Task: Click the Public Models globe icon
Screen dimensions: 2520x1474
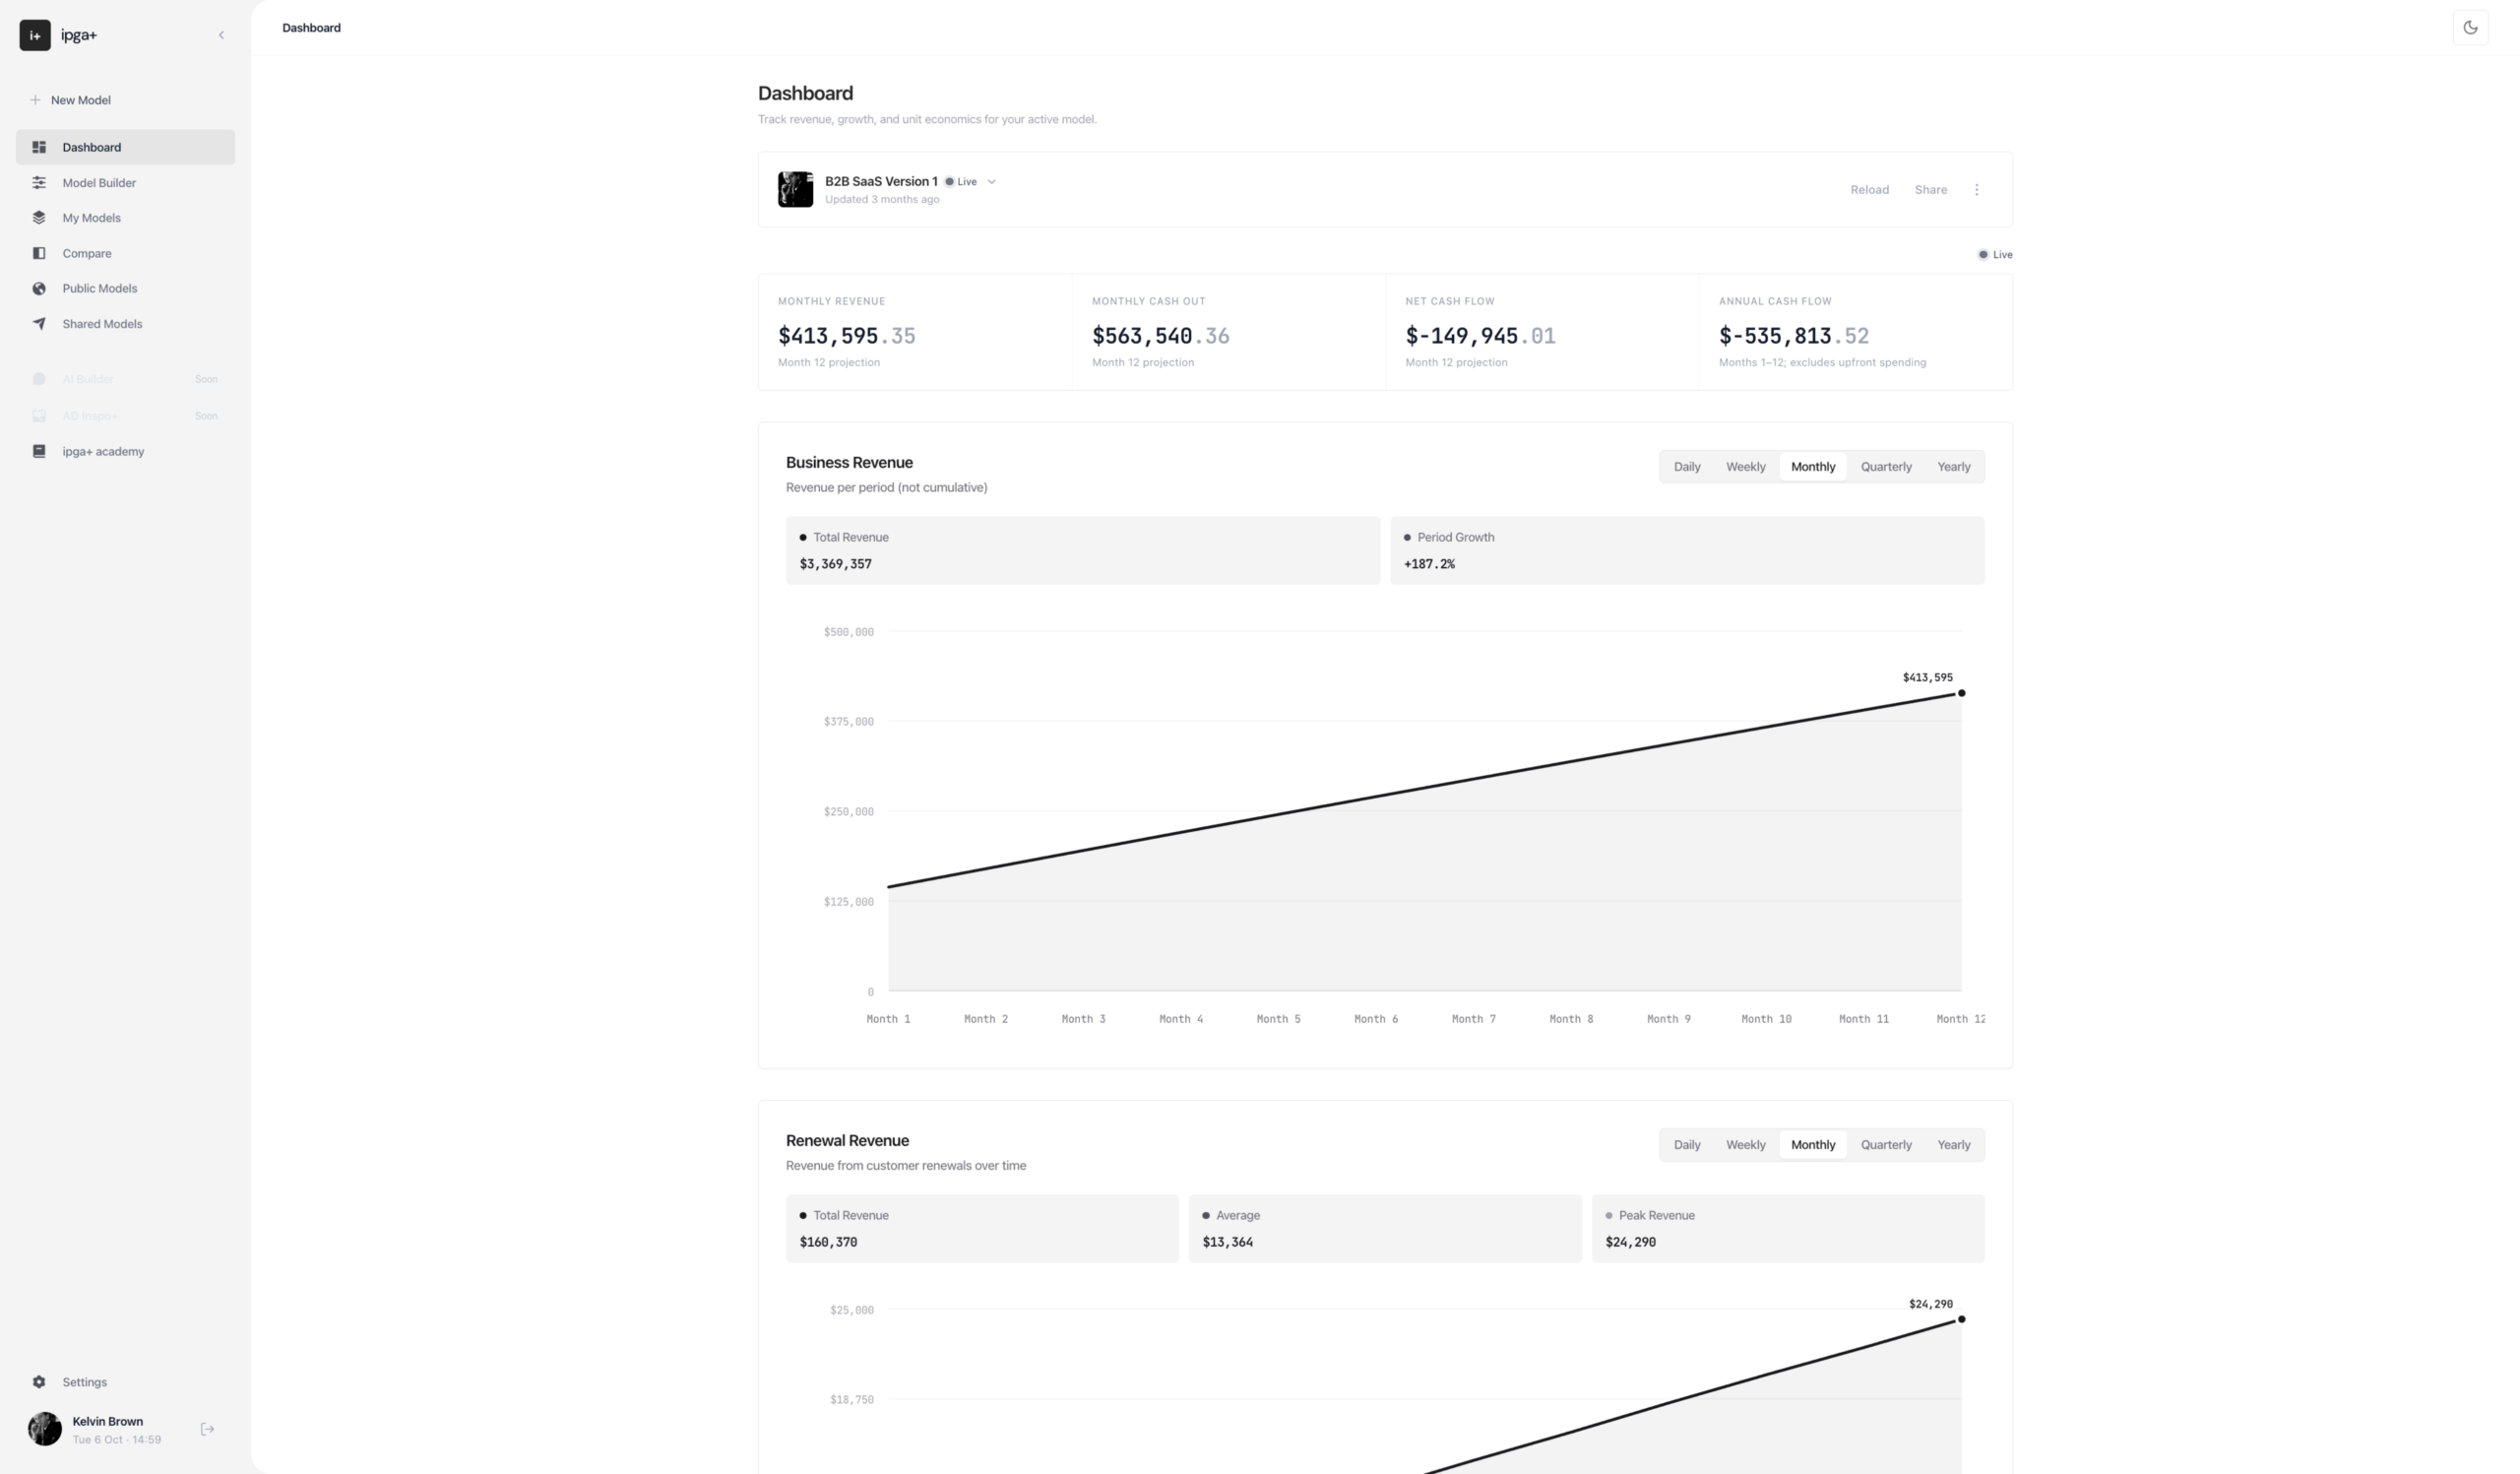Action: click(39, 289)
